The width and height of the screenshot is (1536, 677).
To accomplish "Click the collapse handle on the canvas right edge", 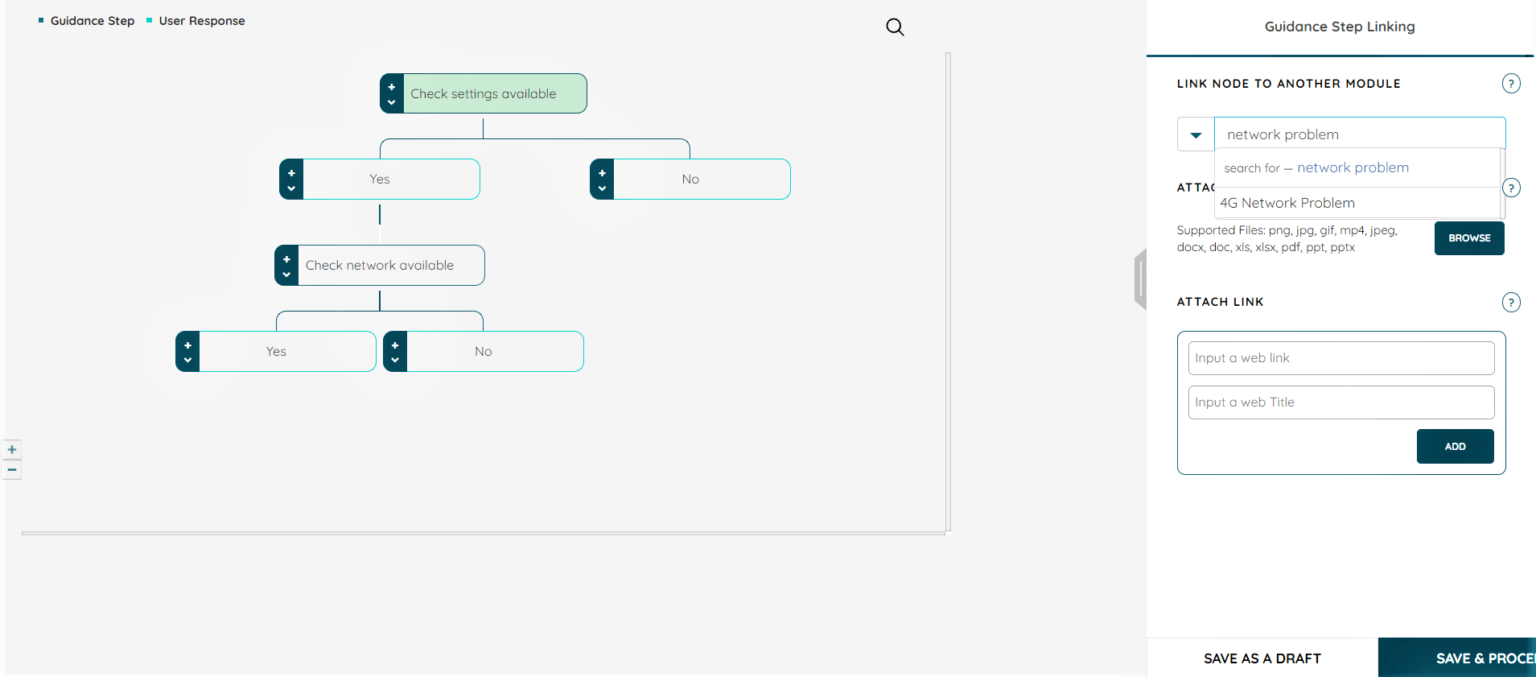I will [1141, 280].
